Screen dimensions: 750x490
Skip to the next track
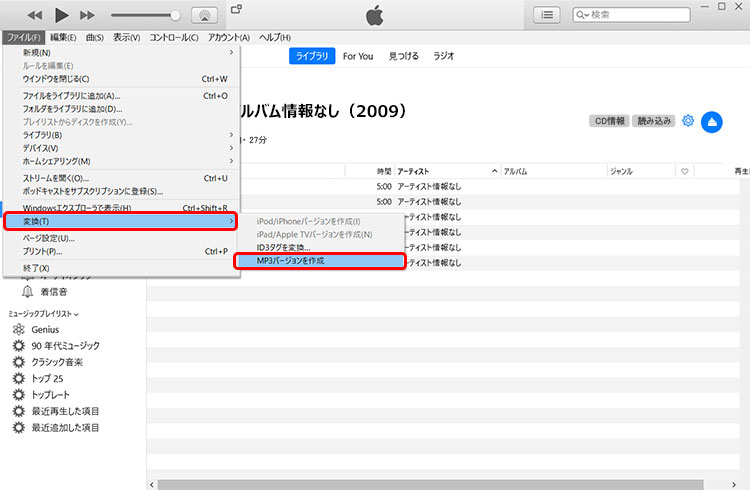coord(87,15)
